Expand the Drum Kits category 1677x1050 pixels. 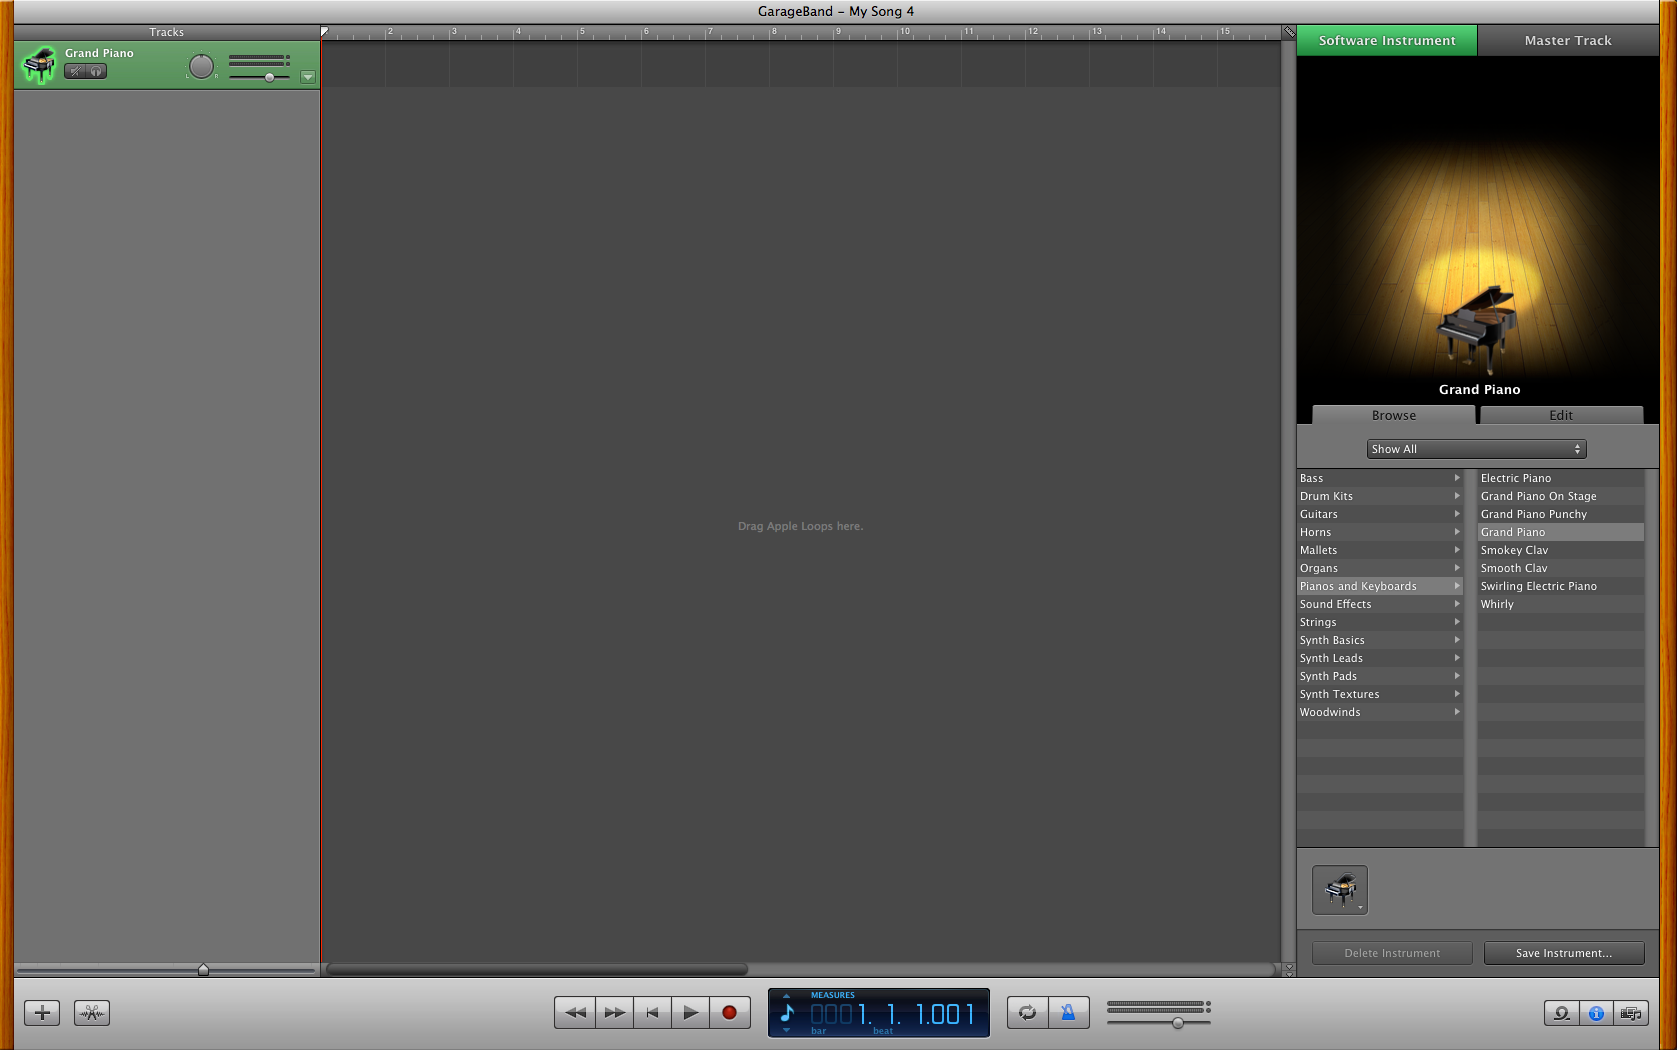tap(1380, 496)
